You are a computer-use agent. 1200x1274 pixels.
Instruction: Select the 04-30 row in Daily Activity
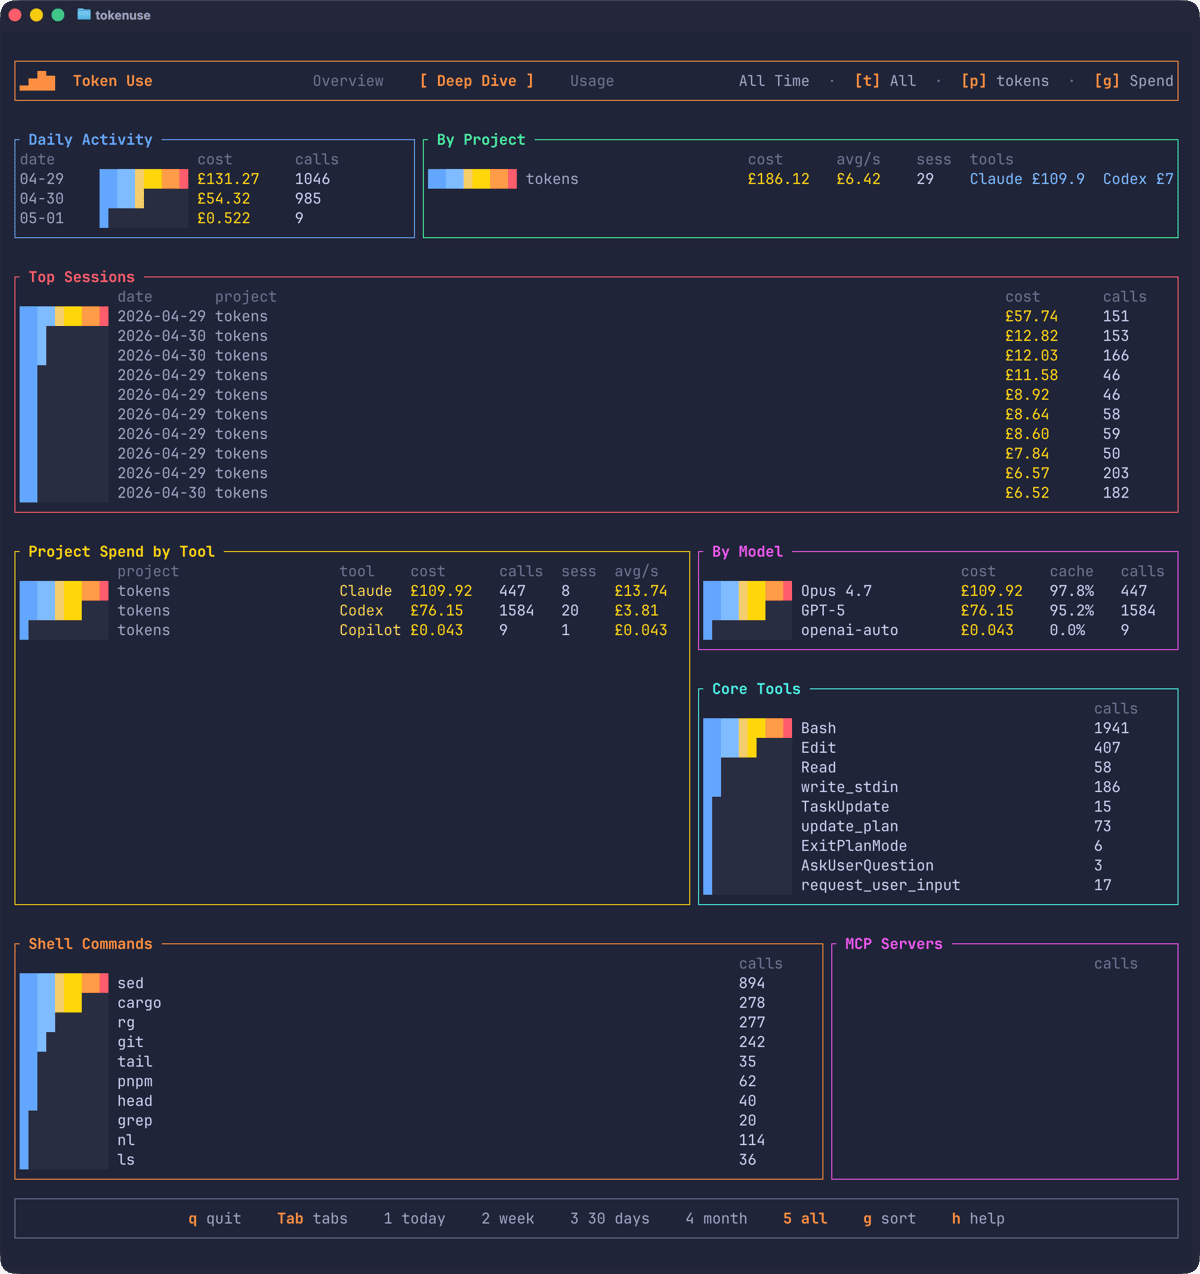[x=215, y=198]
